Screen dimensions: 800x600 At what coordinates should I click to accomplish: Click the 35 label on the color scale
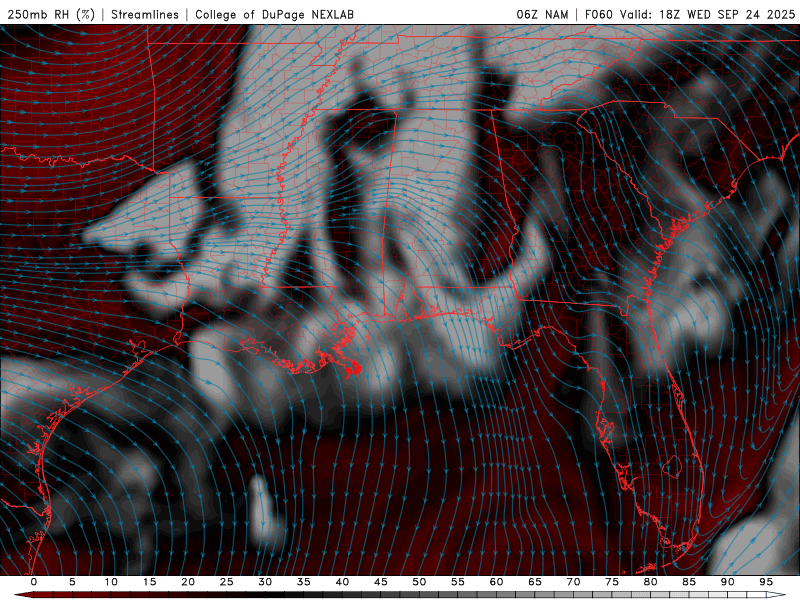coord(304,582)
